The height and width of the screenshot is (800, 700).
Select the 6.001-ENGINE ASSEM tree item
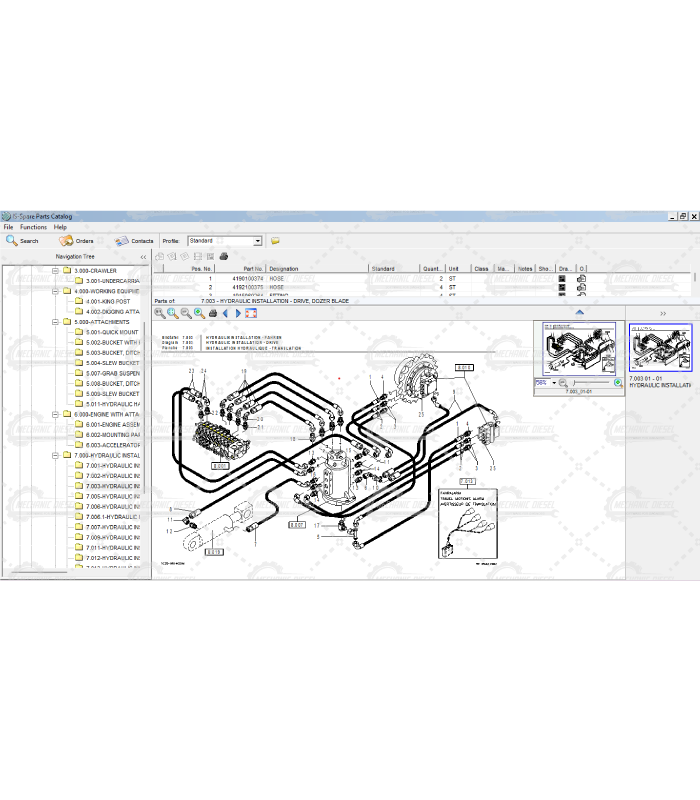[x=112, y=425]
